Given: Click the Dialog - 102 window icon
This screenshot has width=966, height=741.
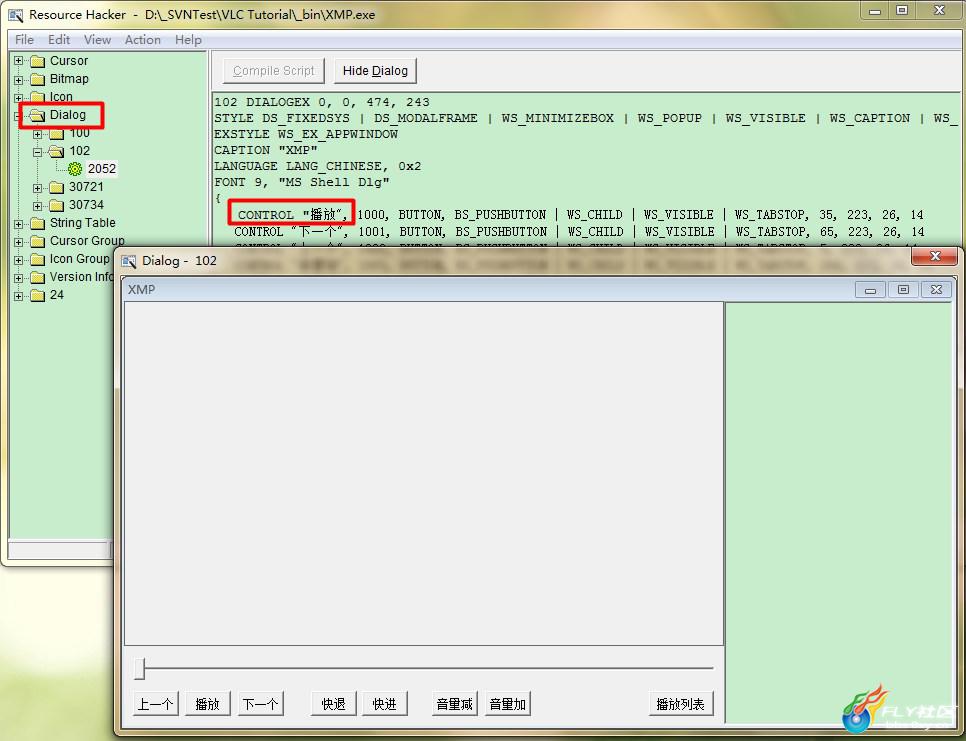Looking at the screenshot, I should [x=129, y=261].
